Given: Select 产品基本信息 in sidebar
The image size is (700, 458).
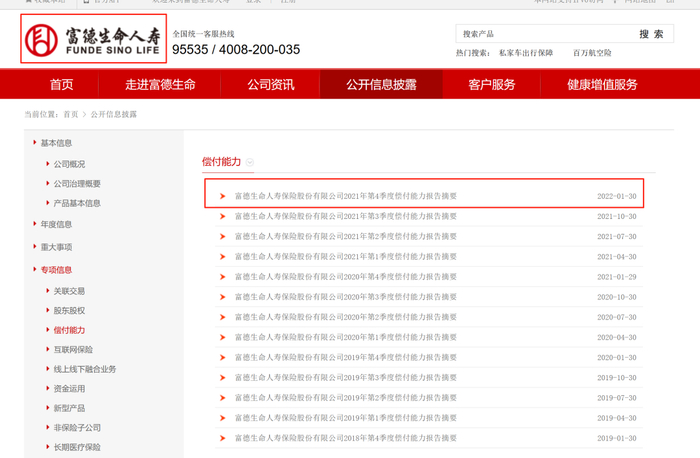Looking at the screenshot, I should (77, 203).
